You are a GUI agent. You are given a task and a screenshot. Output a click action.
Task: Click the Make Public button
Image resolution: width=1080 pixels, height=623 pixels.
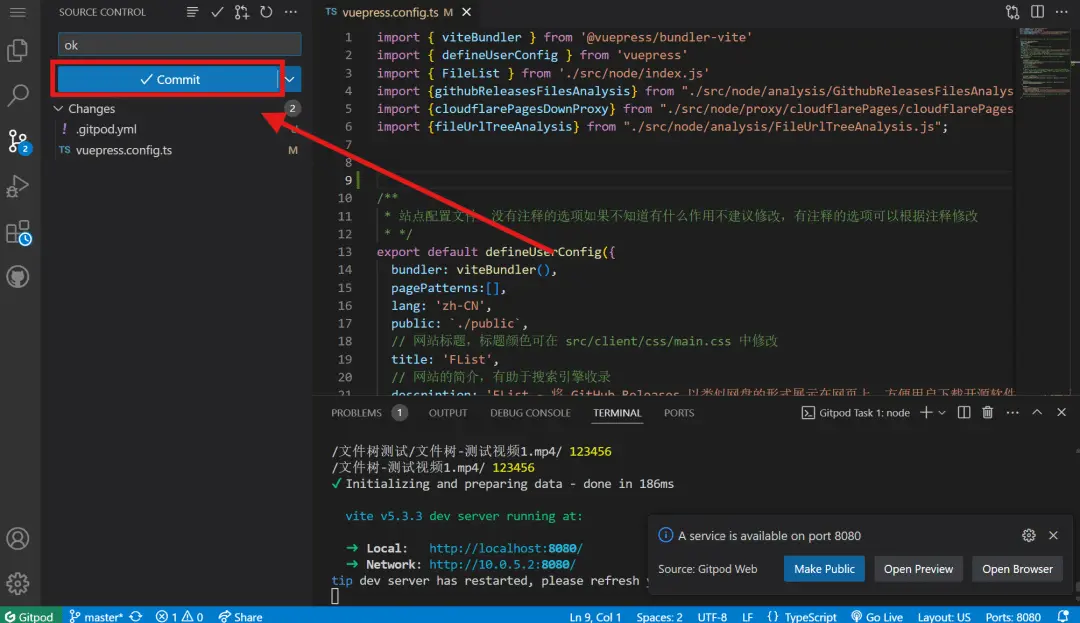click(x=824, y=569)
